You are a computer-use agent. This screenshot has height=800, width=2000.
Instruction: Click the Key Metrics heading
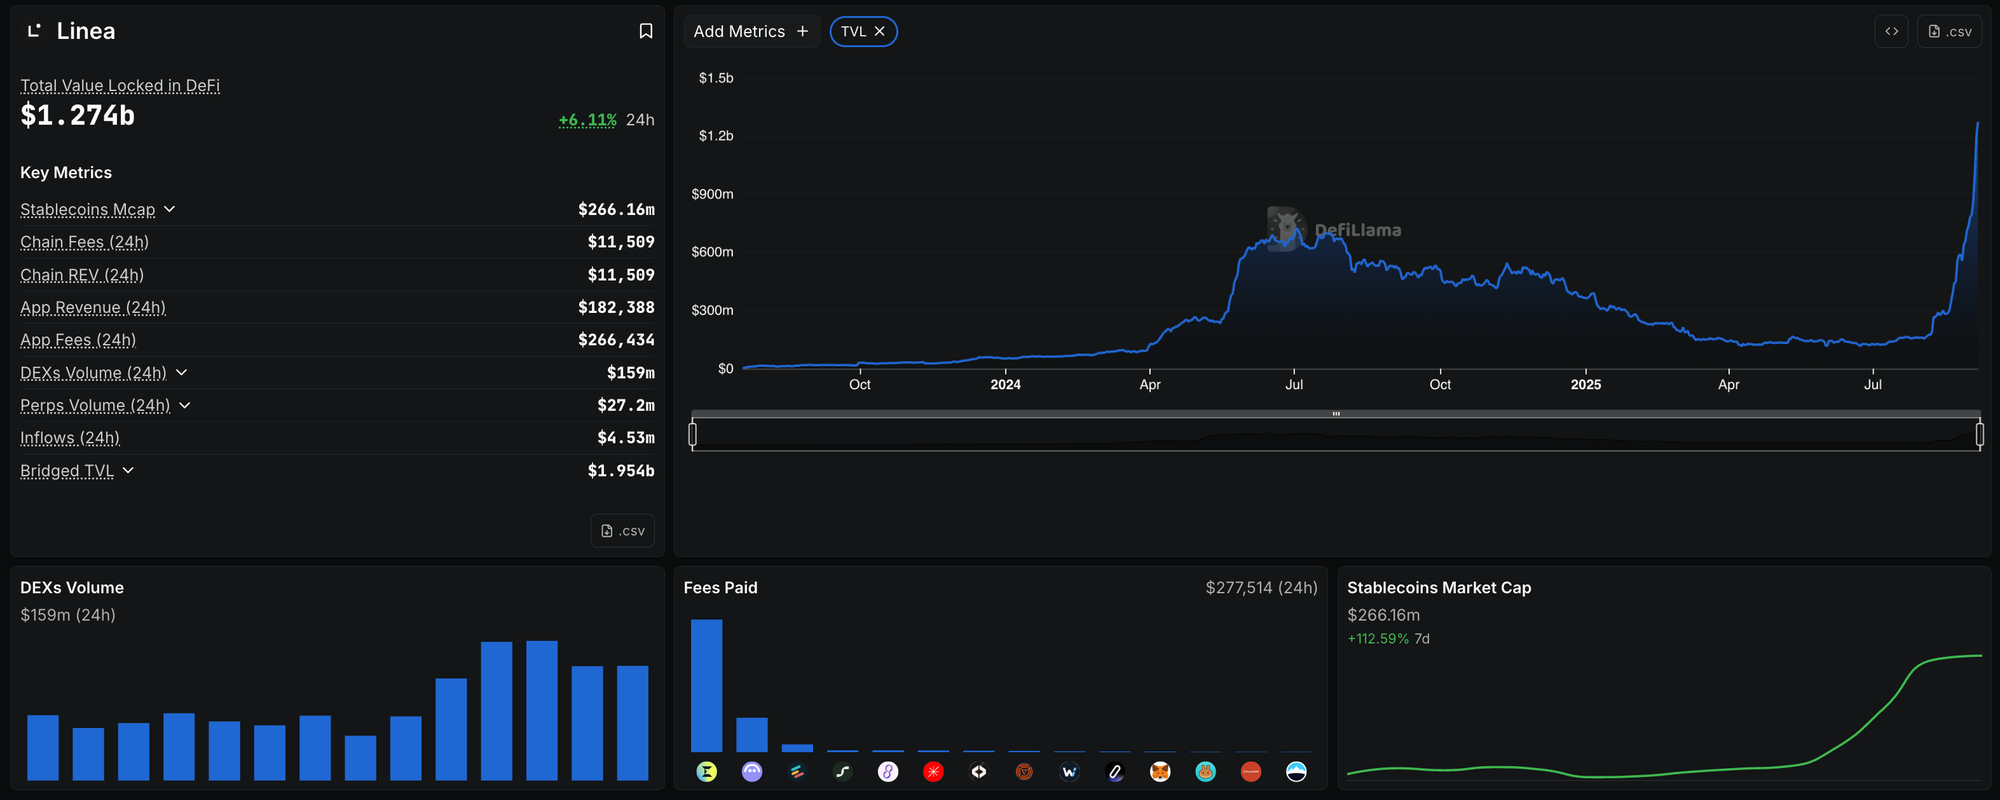[66, 173]
